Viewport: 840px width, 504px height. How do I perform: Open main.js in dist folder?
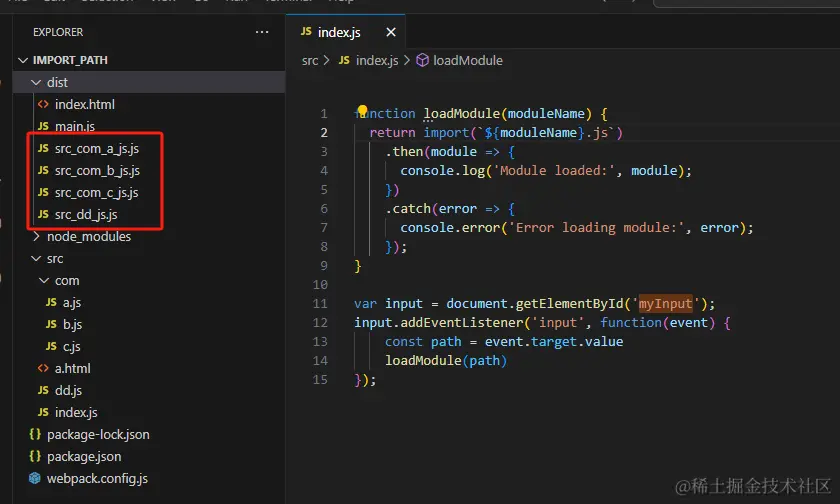pos(74,126)
